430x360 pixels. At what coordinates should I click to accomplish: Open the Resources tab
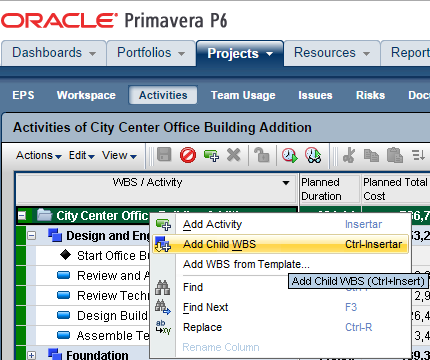(332, 53)
